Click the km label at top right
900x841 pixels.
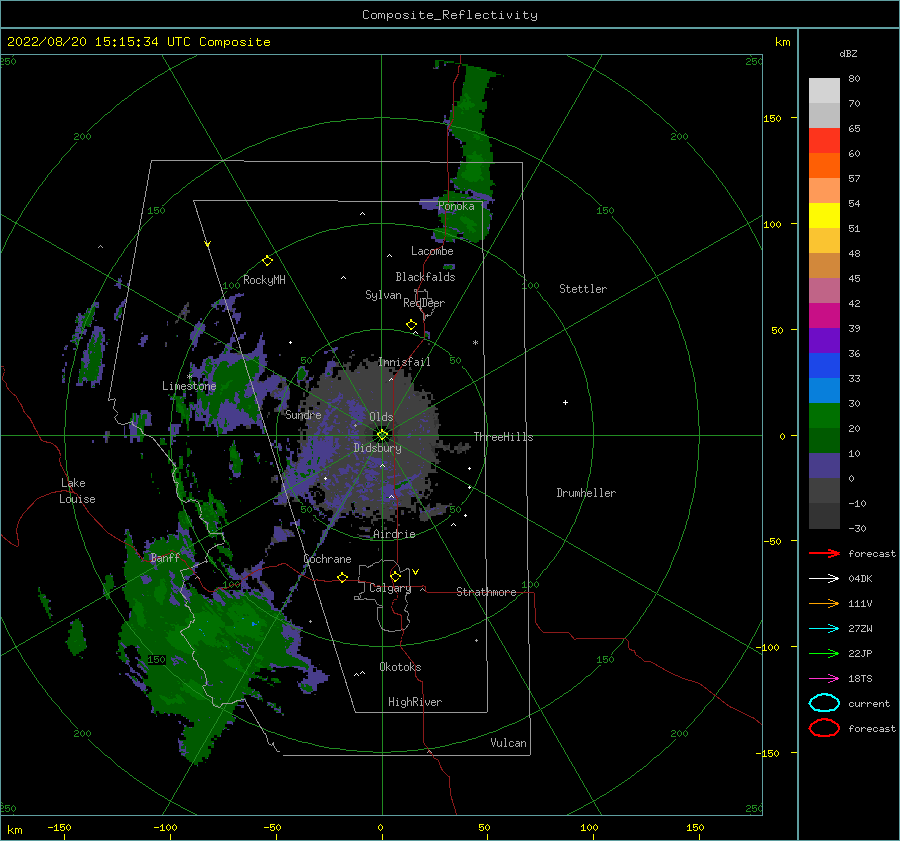[782, 42]
